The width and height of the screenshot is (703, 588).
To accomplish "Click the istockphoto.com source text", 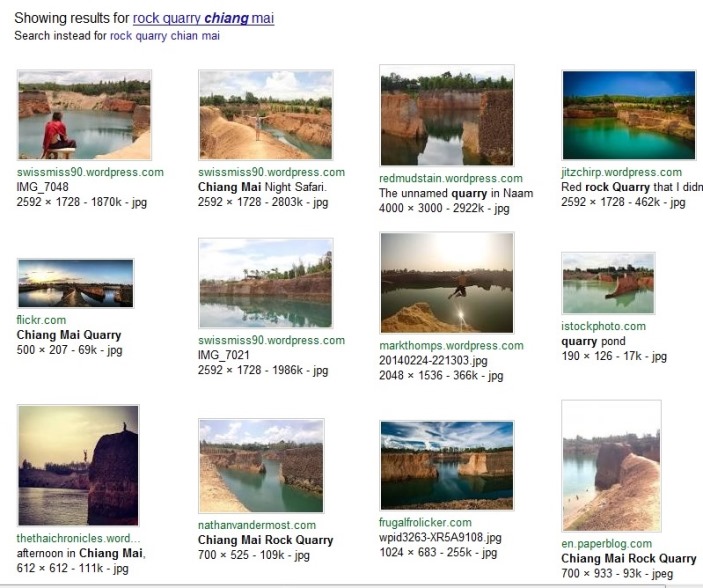I will pos(603,326).
